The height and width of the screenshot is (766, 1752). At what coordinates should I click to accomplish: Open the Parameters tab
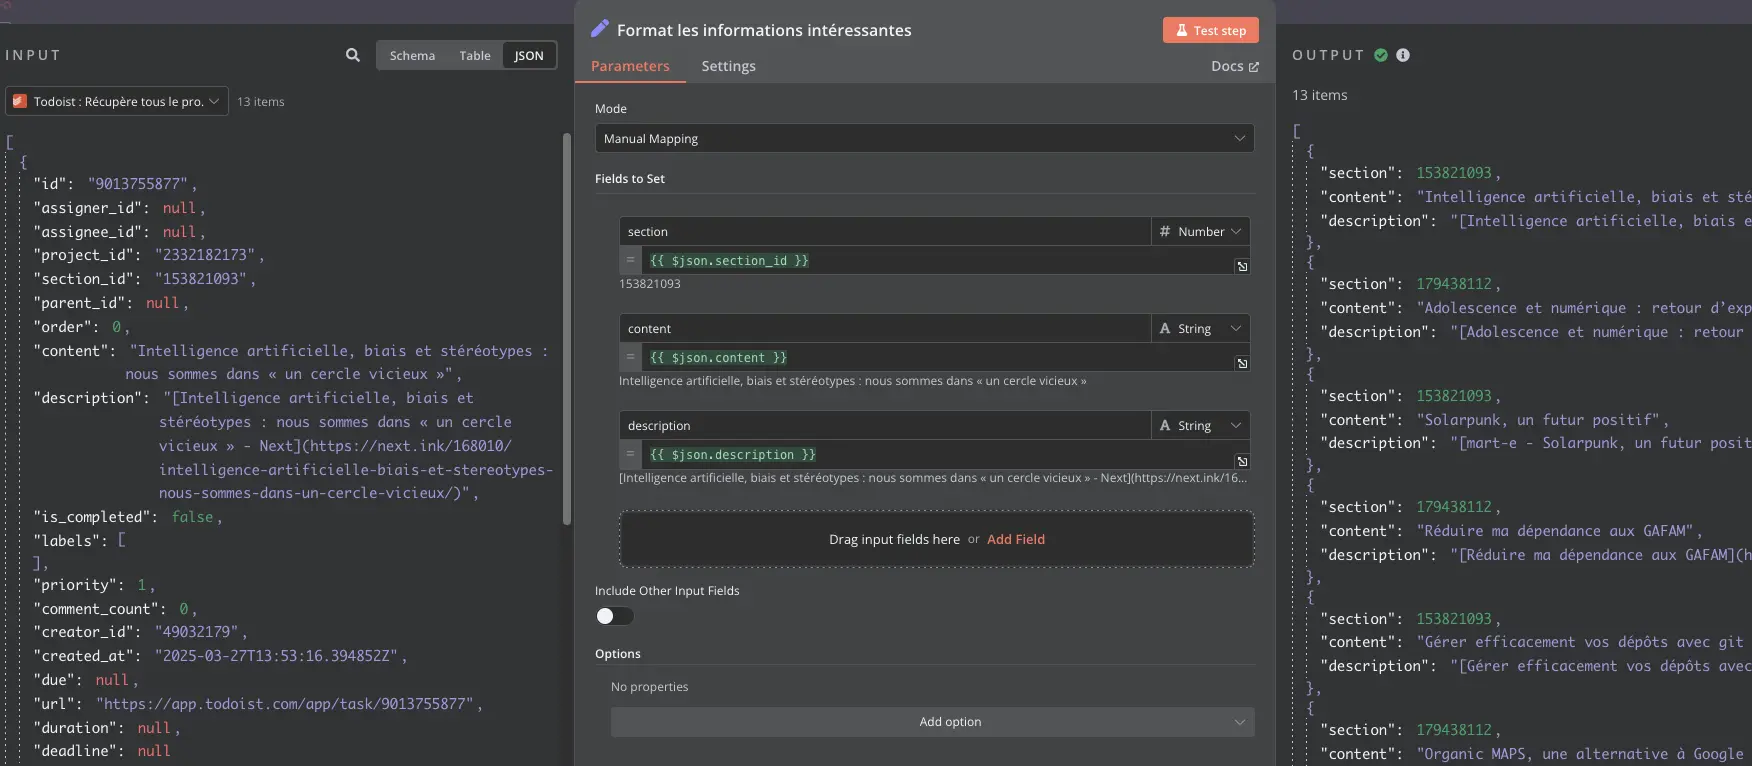[x=630, y=66]
